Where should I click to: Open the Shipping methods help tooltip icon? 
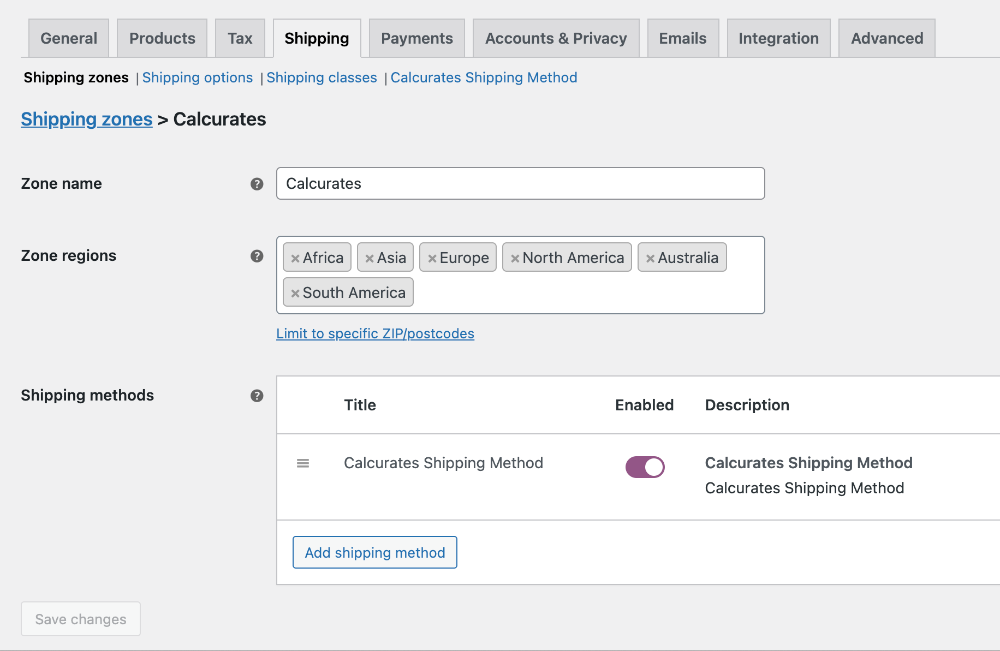[257, 395]
